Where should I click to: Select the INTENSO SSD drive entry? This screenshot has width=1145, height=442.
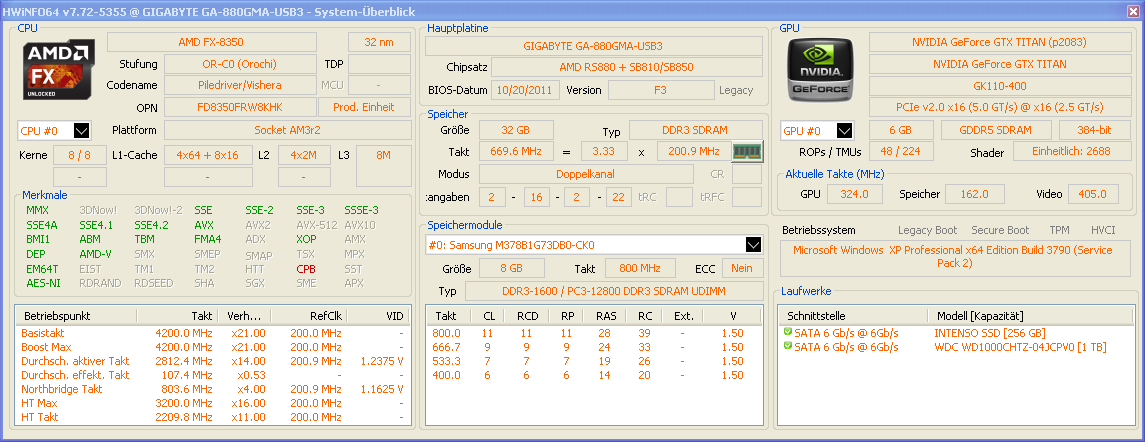click(990, 333)
